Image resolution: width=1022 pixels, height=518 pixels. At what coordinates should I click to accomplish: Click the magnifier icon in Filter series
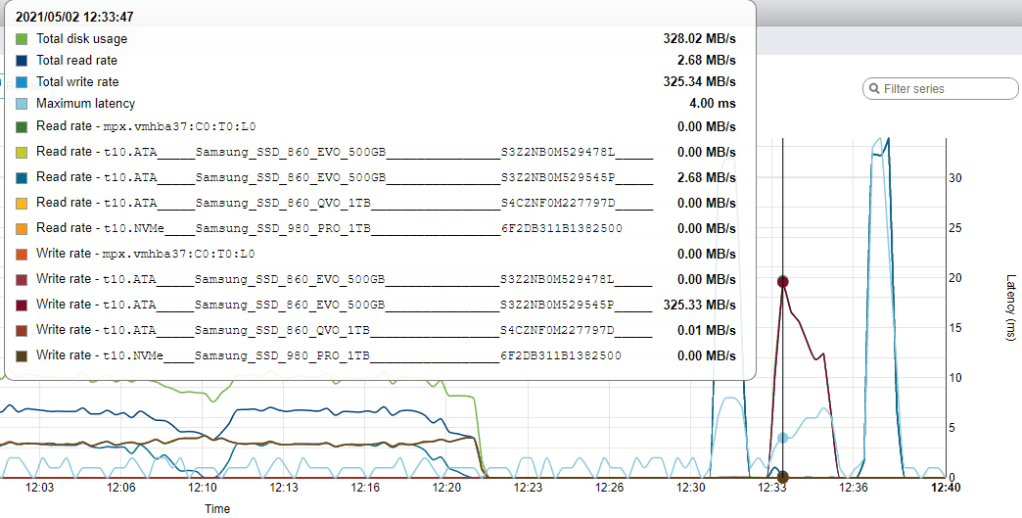pyautogui.click(x=874, y=89)
